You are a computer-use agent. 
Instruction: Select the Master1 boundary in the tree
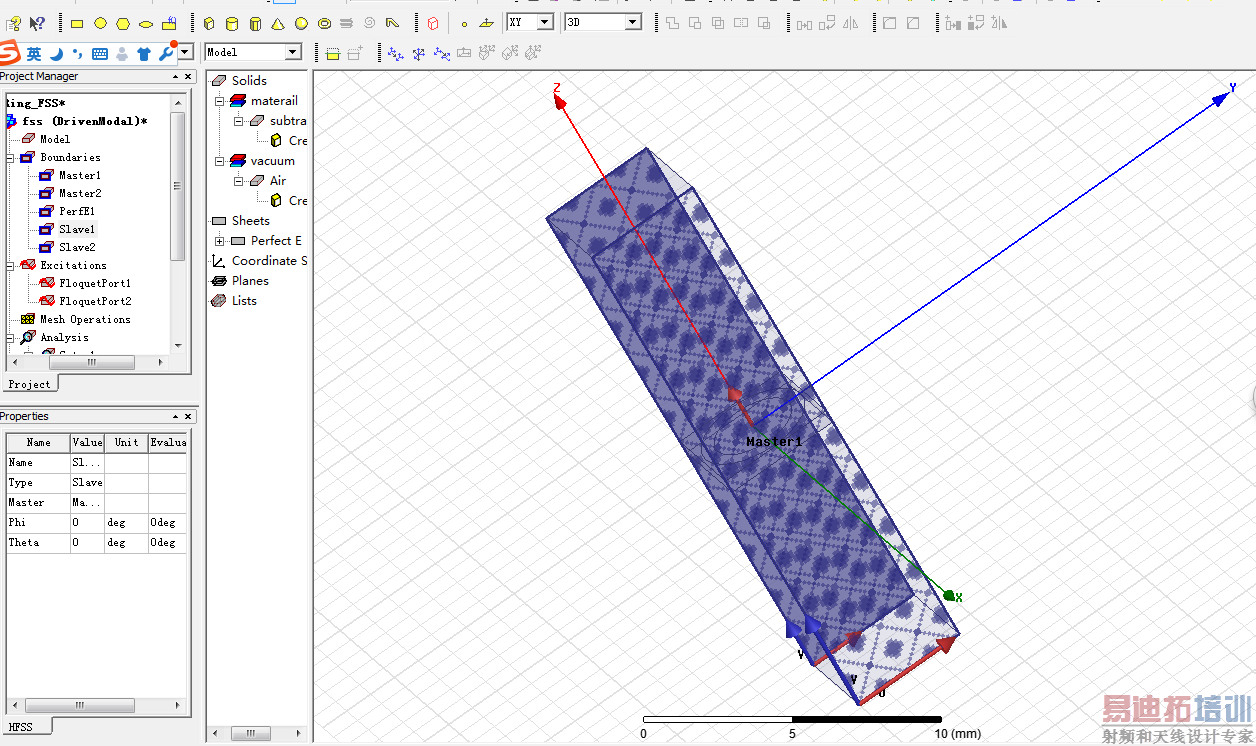79,175
